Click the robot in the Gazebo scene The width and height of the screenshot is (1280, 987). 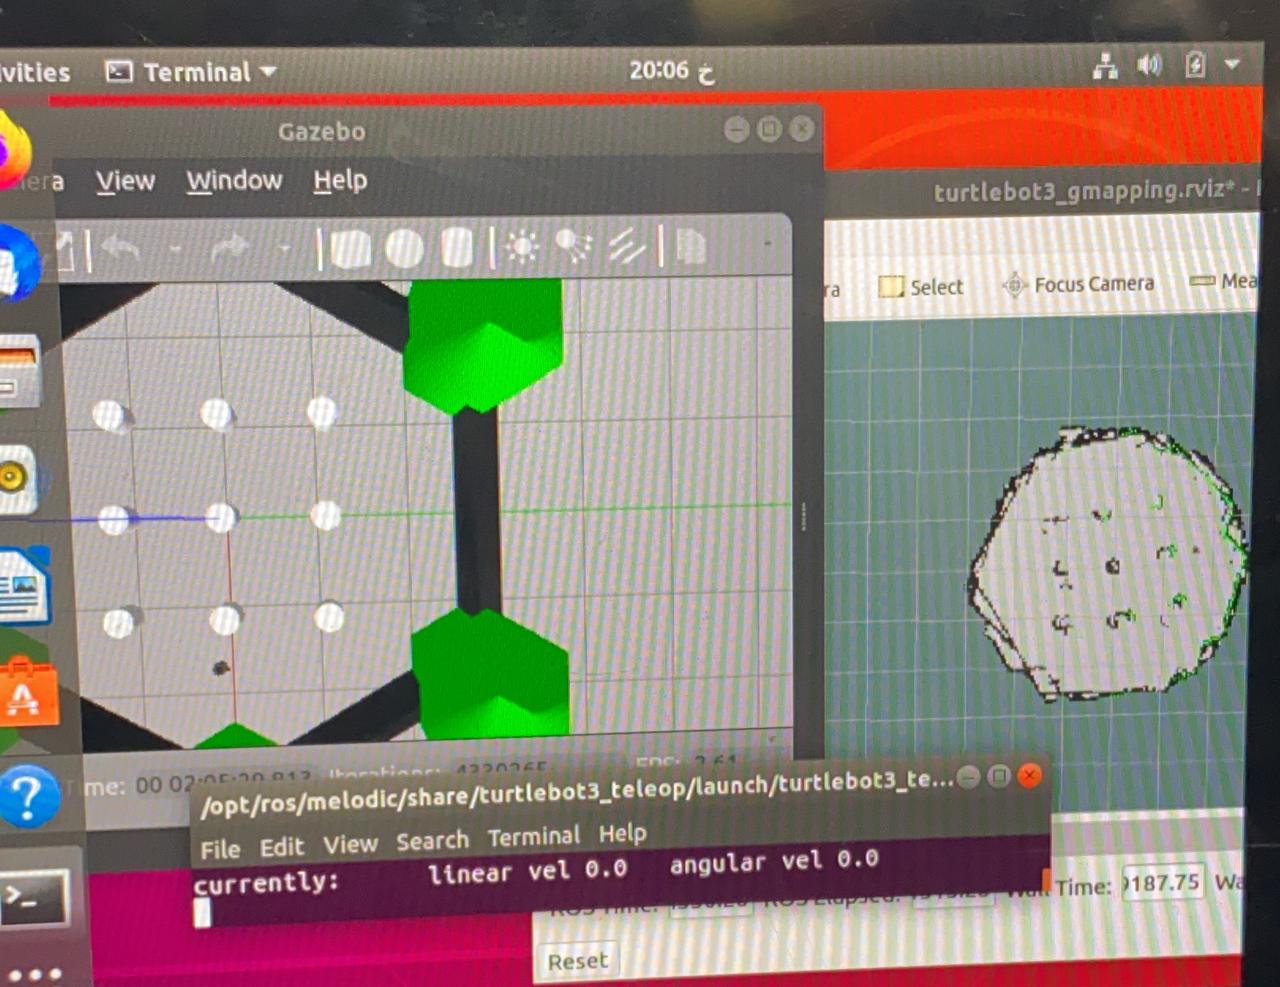221,667
